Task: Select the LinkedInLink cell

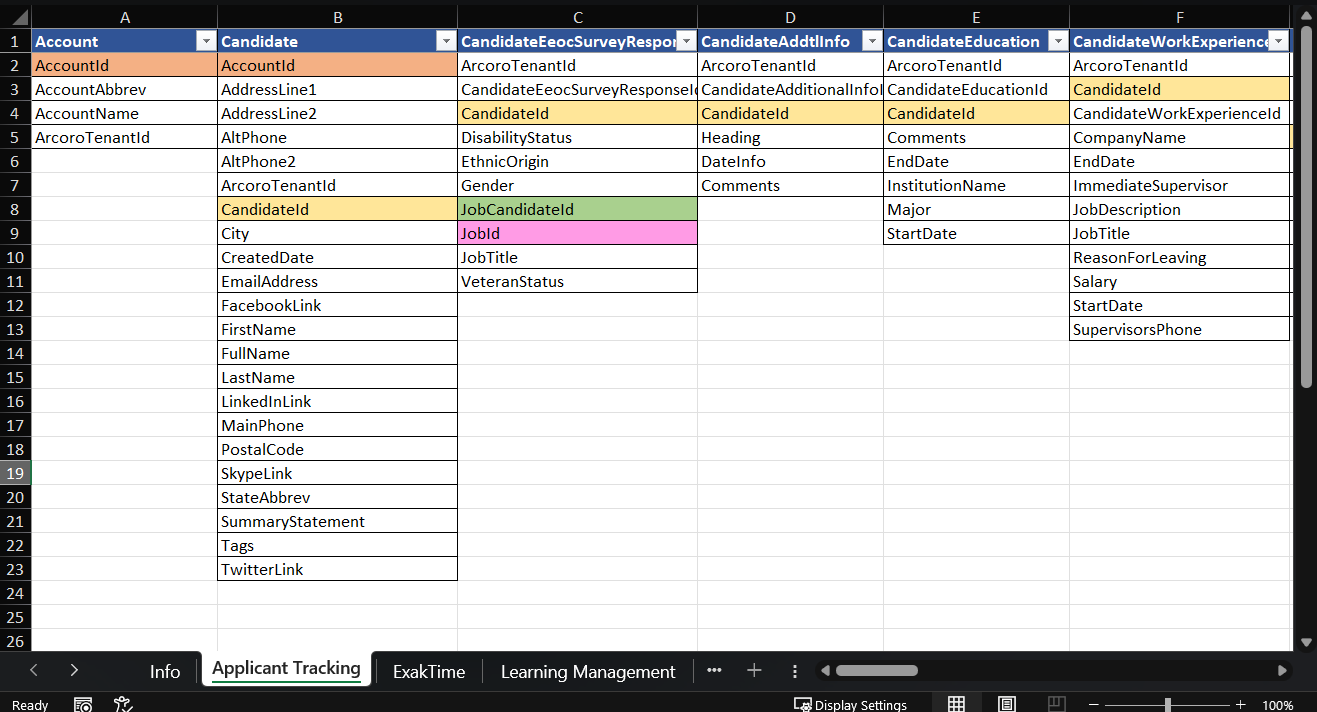Action: pyautogui.click(x=338, y=401)
